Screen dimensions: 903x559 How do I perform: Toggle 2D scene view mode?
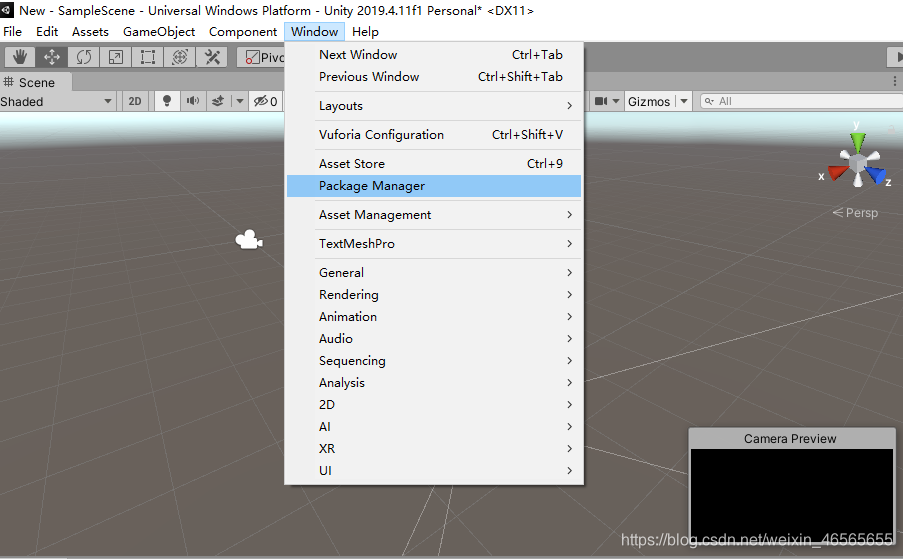point(135,101)
